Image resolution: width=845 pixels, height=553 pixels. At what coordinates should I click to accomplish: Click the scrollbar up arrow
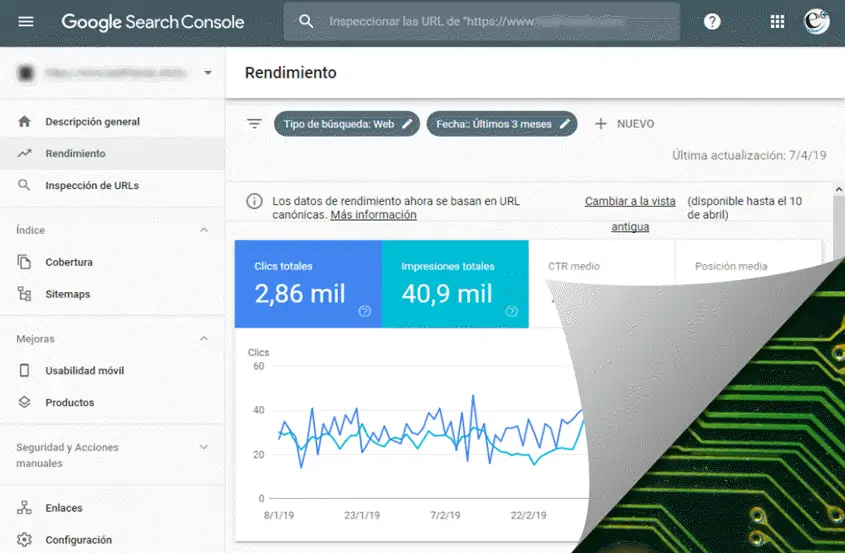pyautogui.click(x=839, y=189)
